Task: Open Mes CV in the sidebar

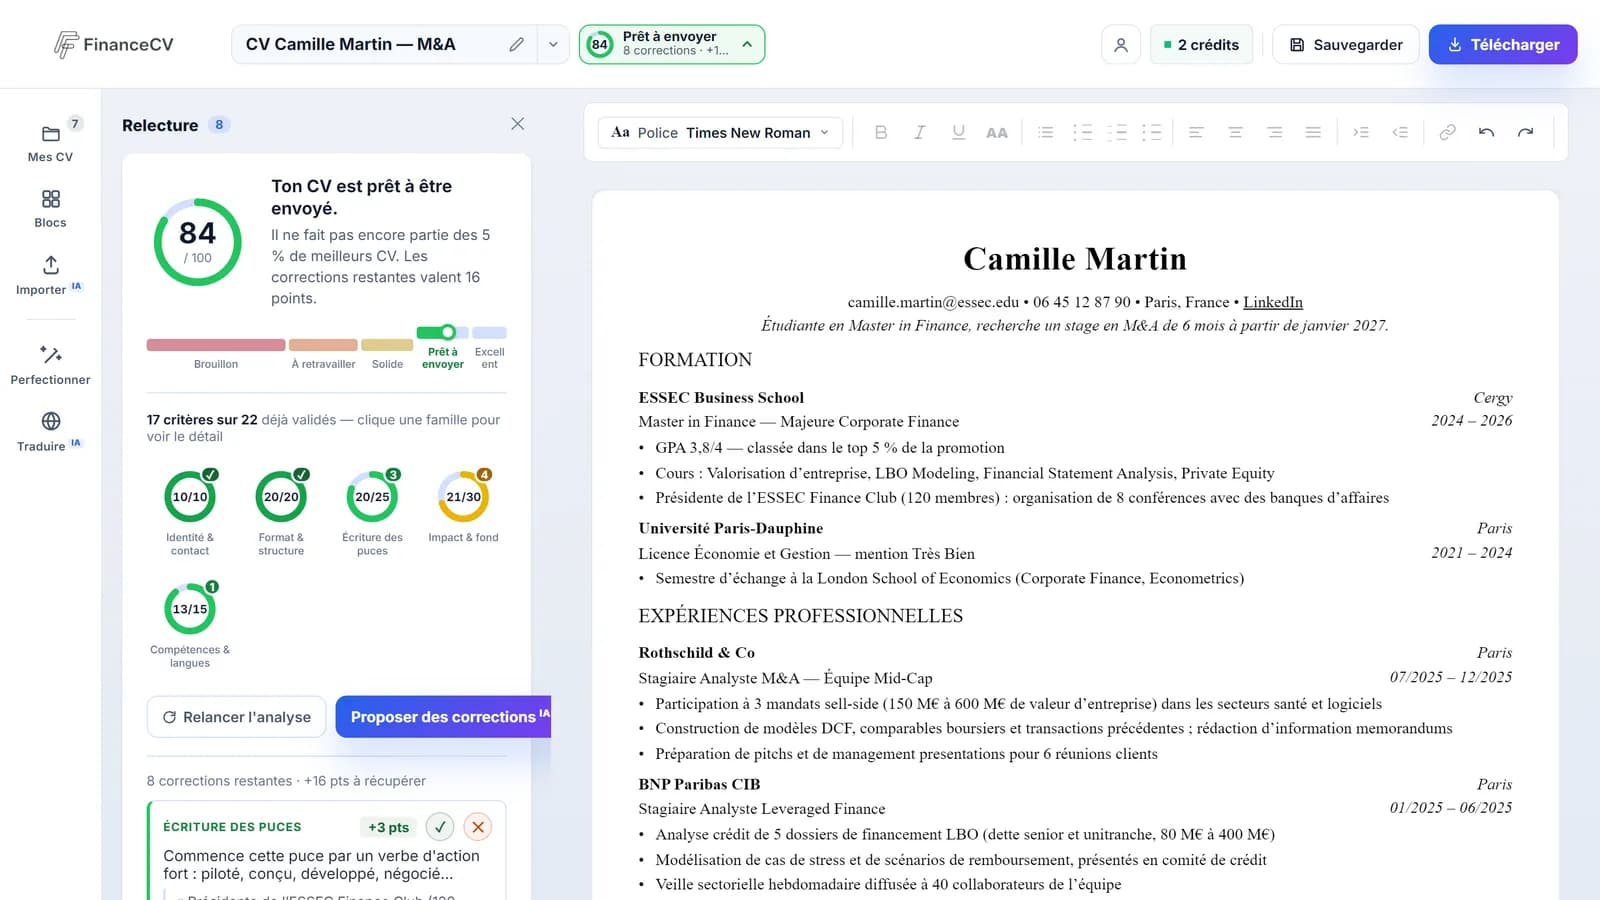Action: pos(50,143)
